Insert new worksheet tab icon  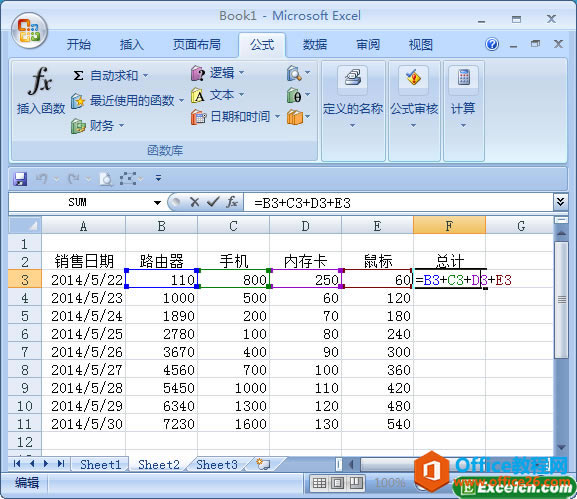(263, 464)
